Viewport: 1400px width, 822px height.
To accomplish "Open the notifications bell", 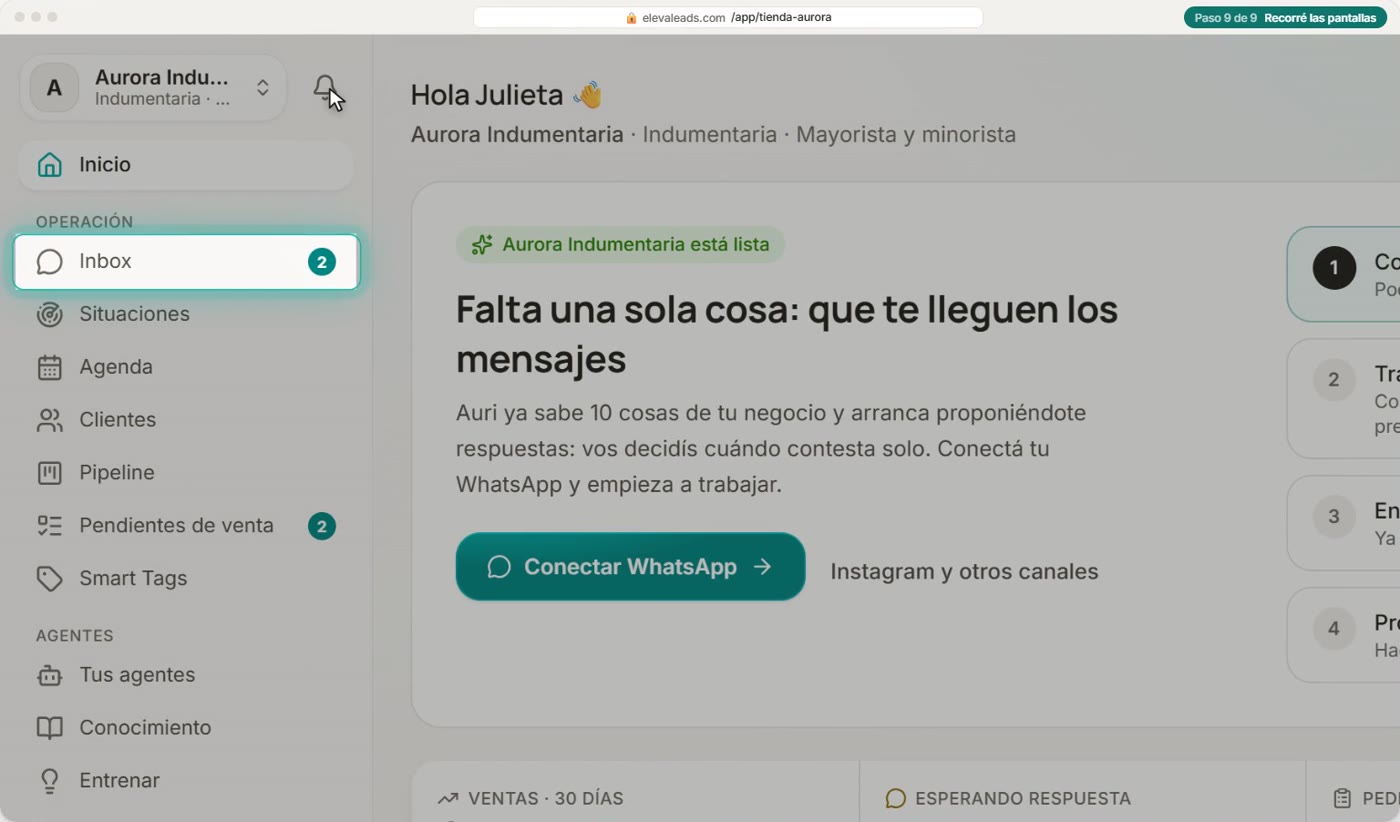I will click(324, 88).
